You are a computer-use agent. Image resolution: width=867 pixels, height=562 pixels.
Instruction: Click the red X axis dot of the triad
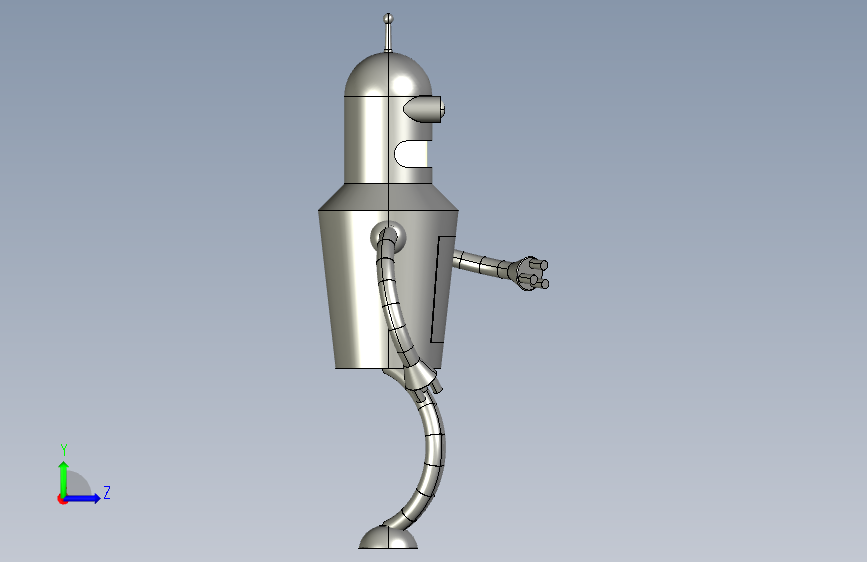point(62,499)
